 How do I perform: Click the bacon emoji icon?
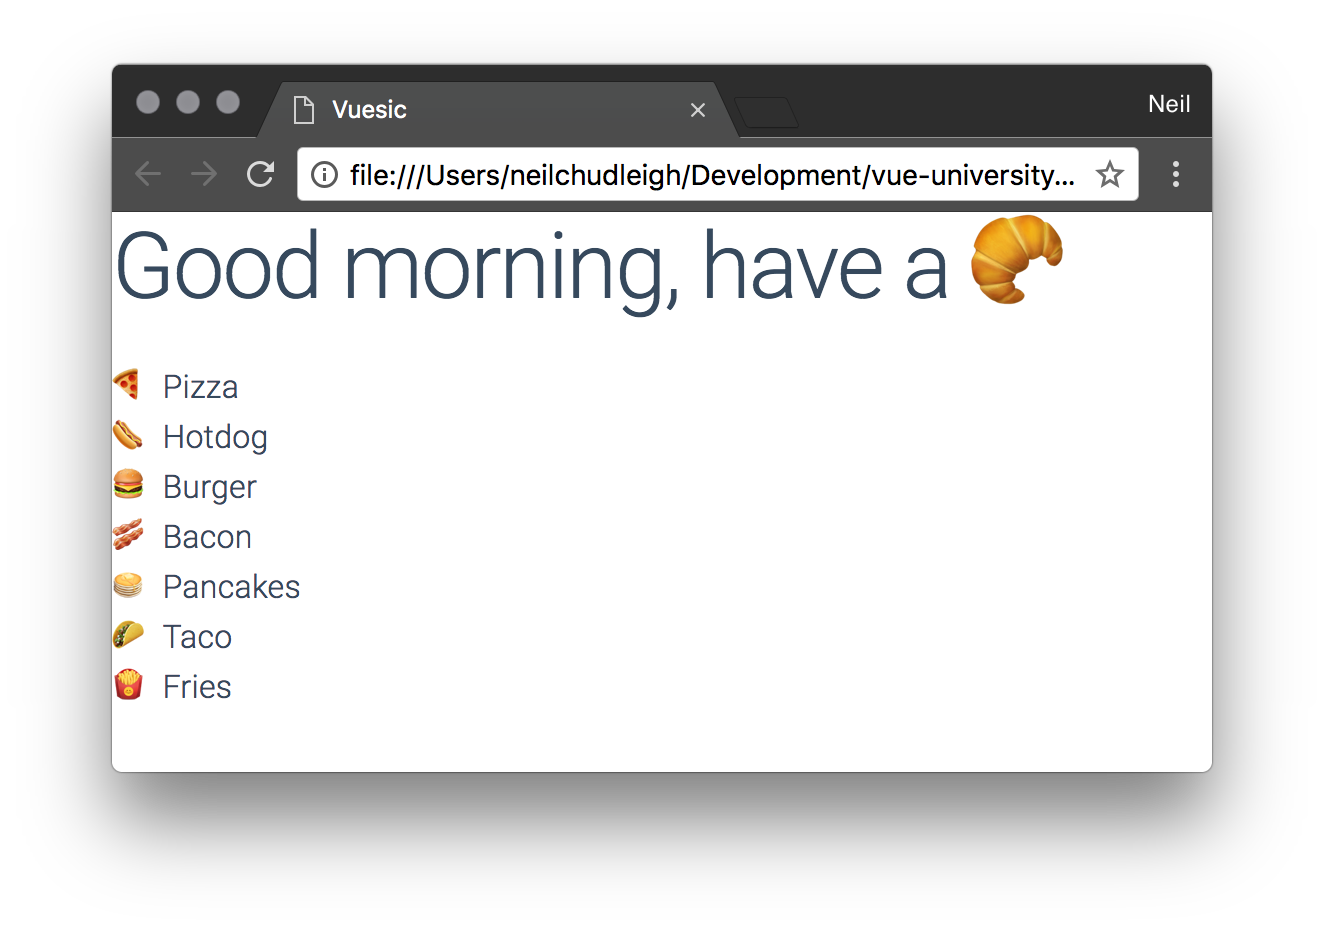click(128, 534)
